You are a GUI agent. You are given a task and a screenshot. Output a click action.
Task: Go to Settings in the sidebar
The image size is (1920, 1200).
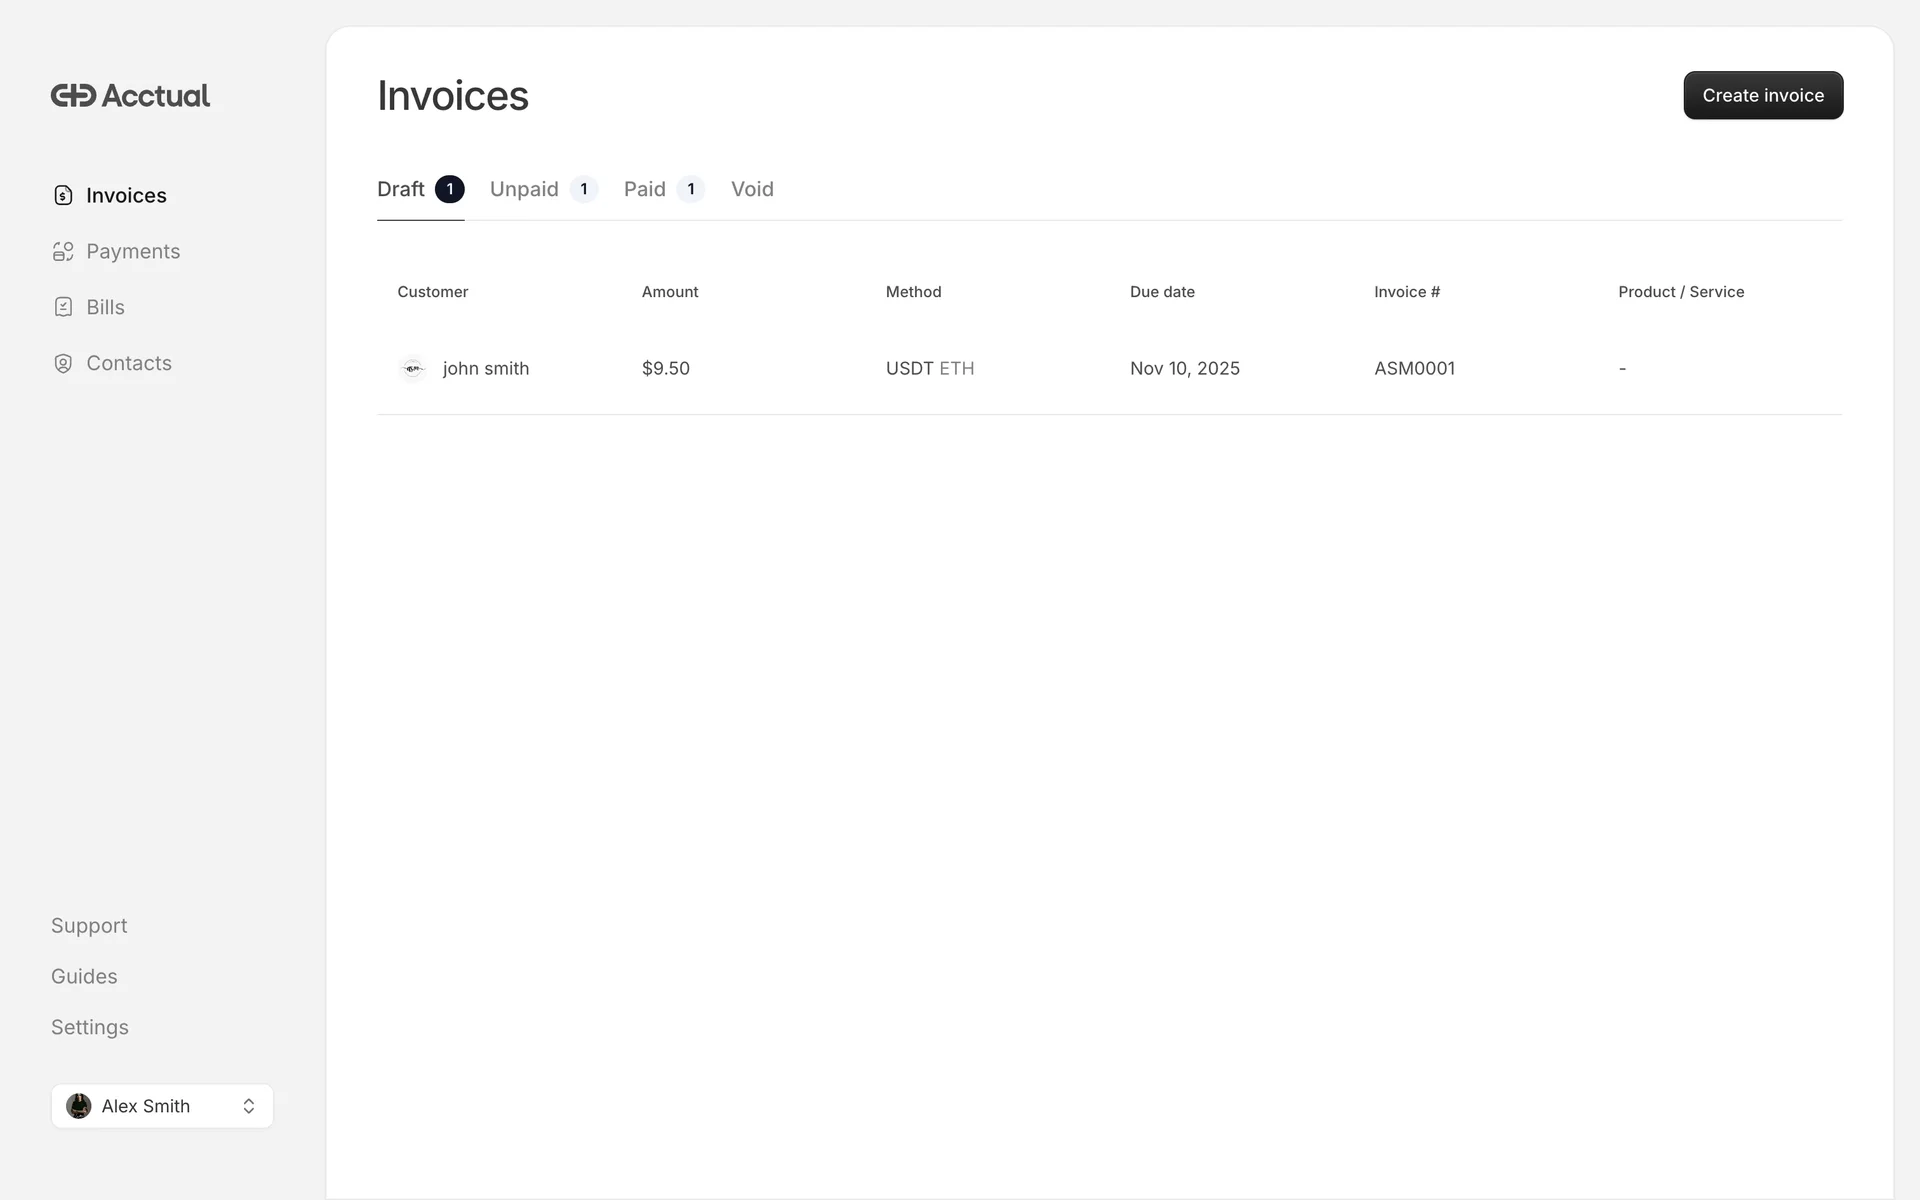click(90, 1027)
